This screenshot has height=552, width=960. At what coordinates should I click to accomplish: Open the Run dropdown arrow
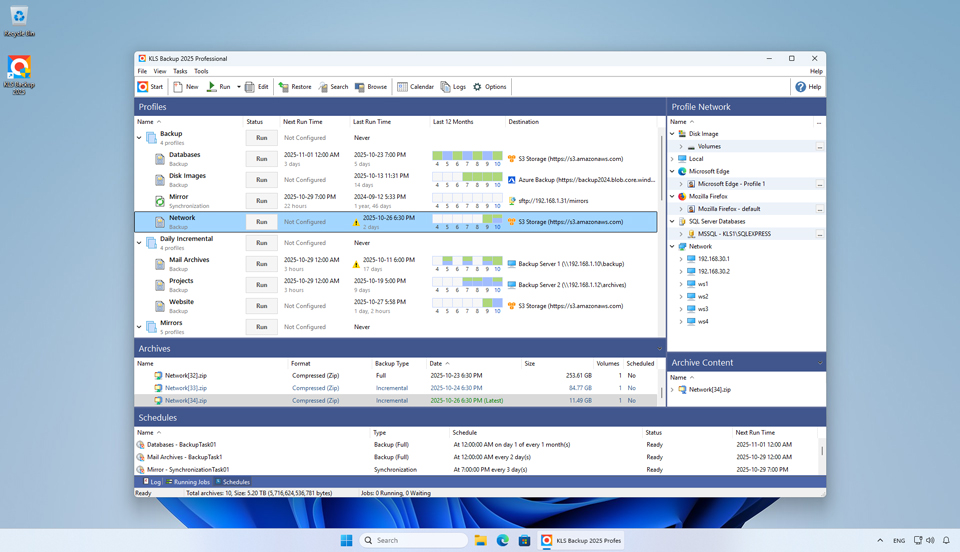pyautogui.click(x=239, y=87)
